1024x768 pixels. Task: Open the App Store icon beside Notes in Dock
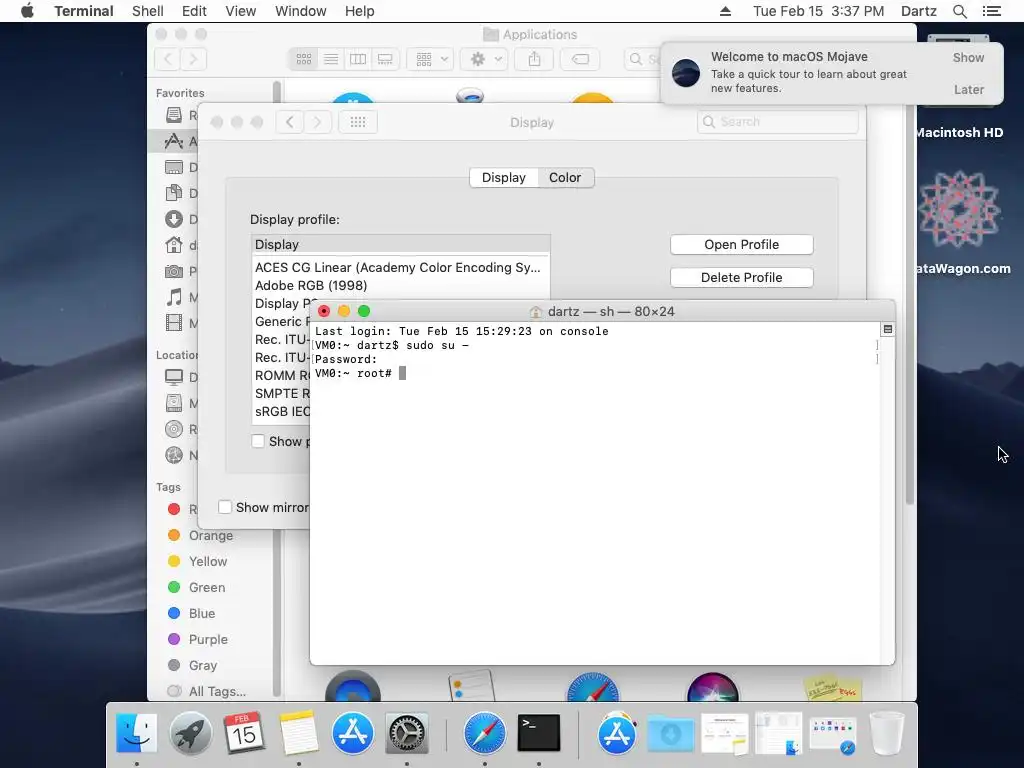[353, 733]
